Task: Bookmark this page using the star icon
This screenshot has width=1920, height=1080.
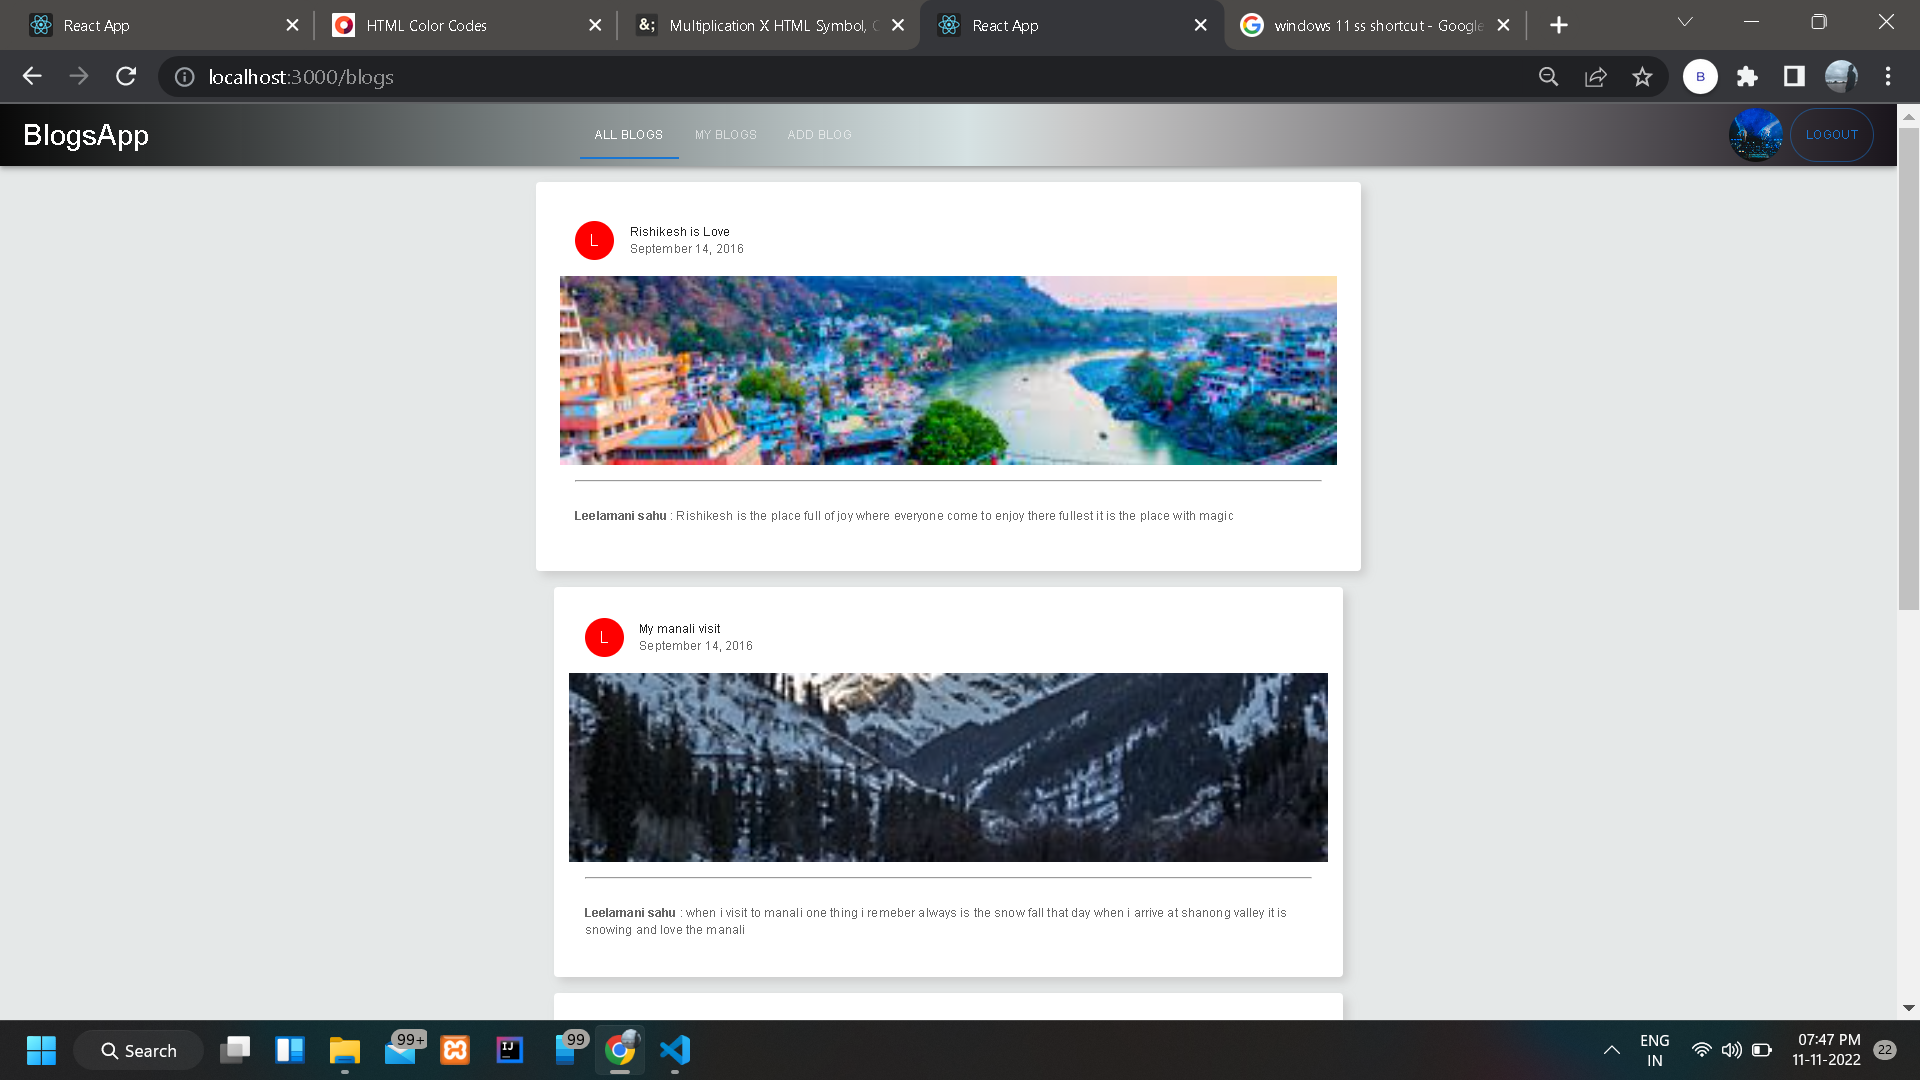Action: click(1642, 76)
